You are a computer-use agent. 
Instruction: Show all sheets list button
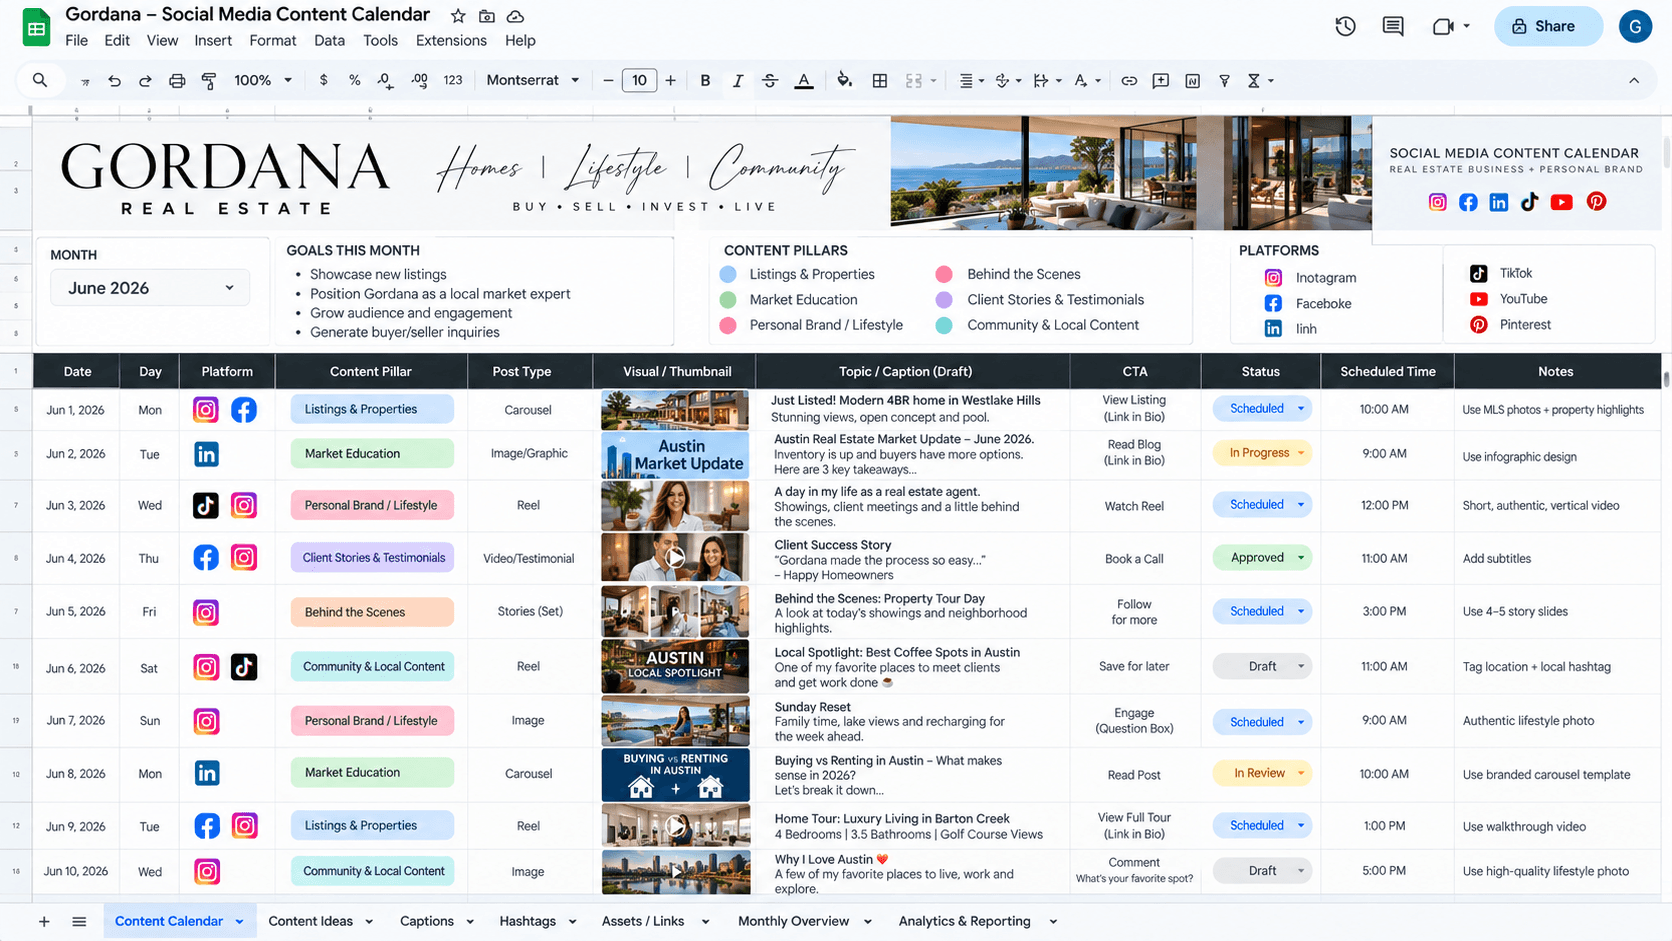[x=79, y=921]
